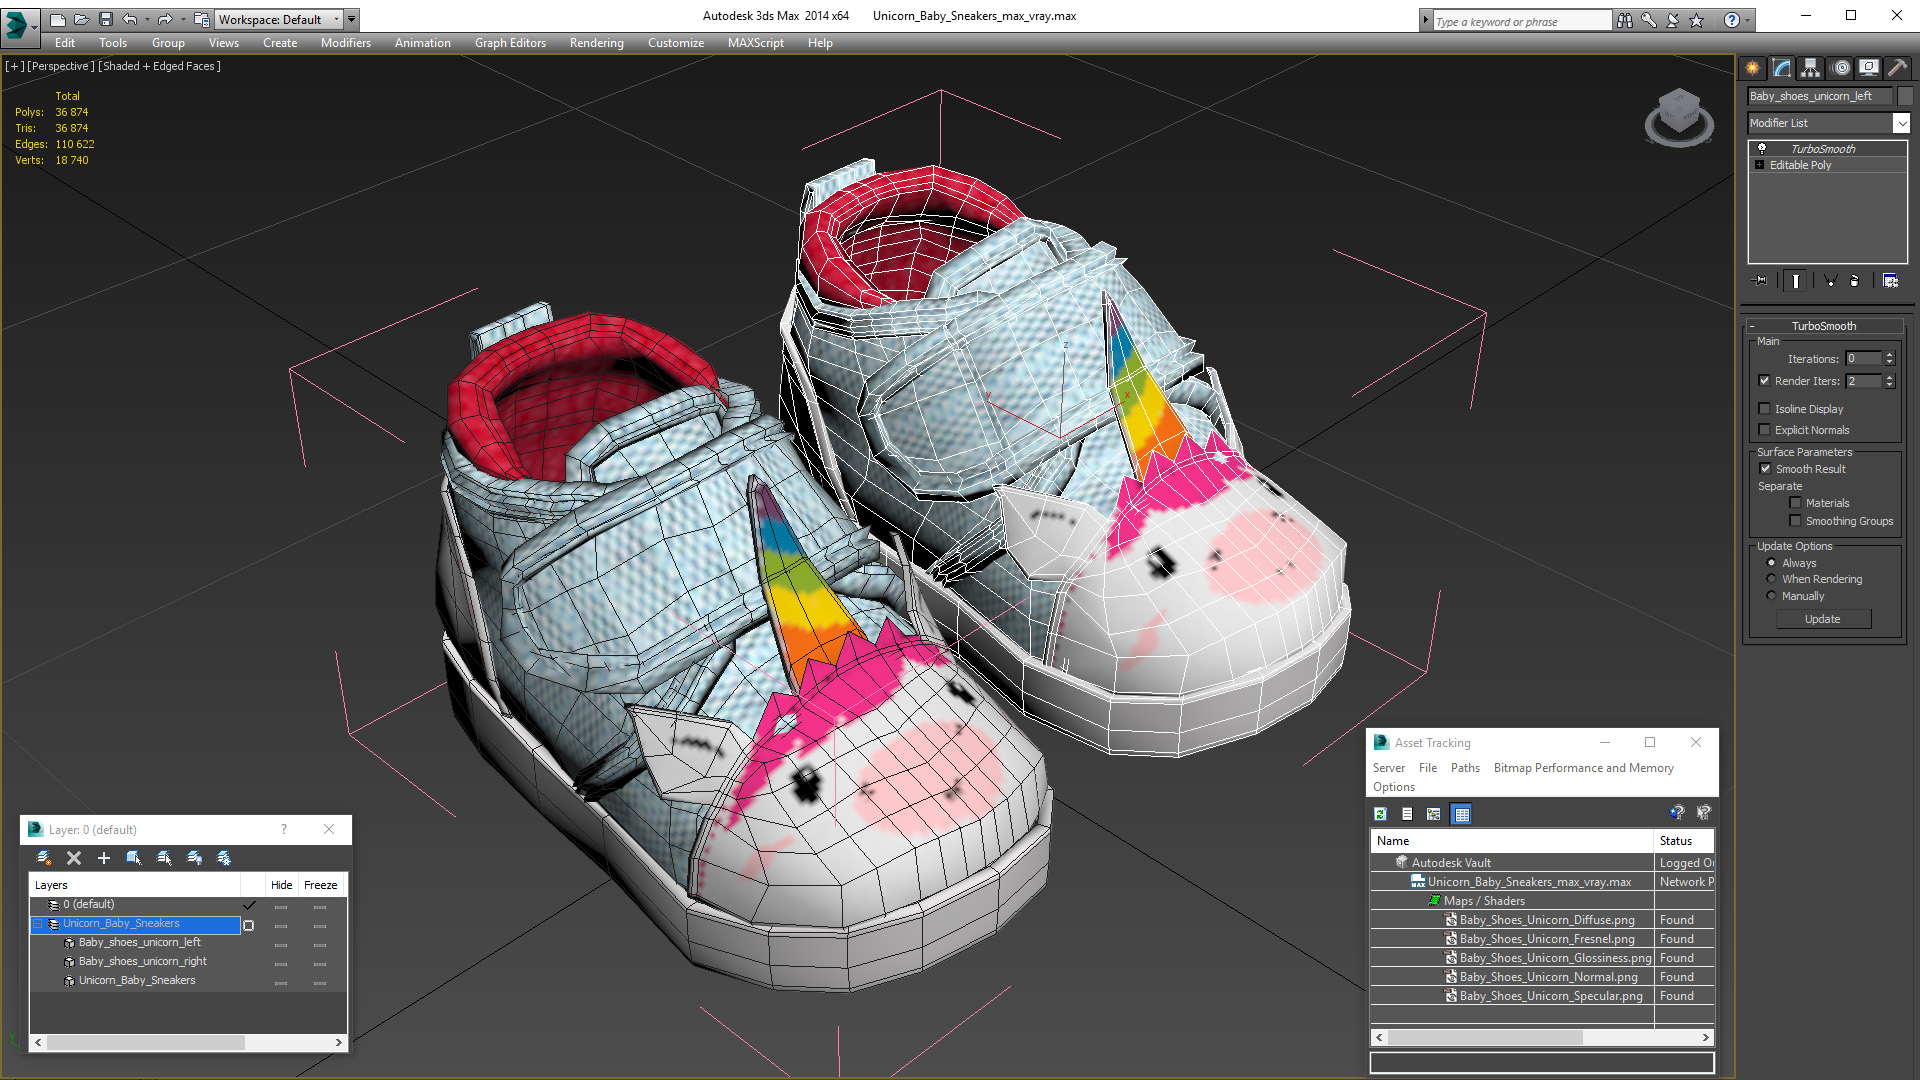Click the object color swatch beside name
This screenshot has height=1080, width=1920.
(1905, 96)
